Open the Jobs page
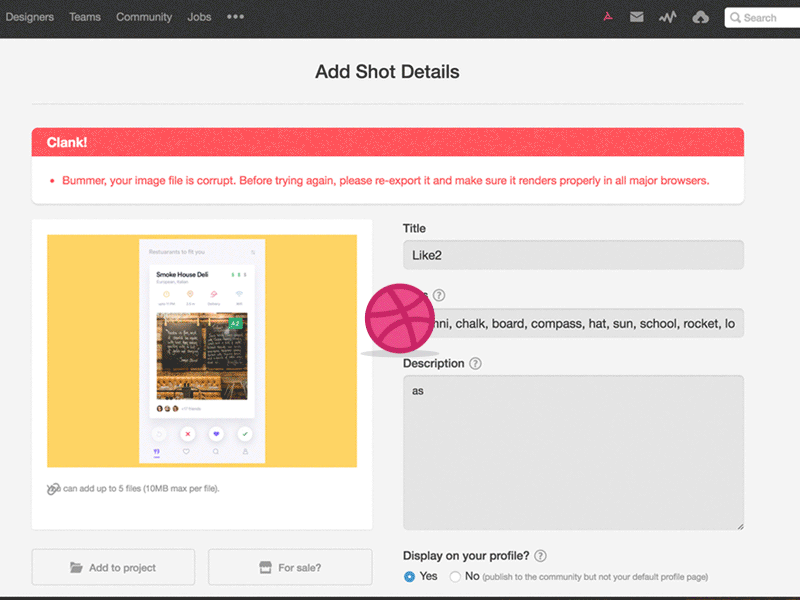 click(x=199, y=17)
